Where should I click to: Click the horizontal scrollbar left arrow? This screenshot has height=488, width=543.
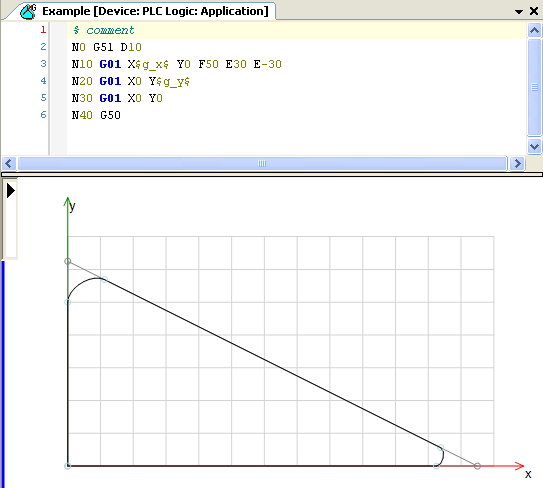tap(9, 163)
